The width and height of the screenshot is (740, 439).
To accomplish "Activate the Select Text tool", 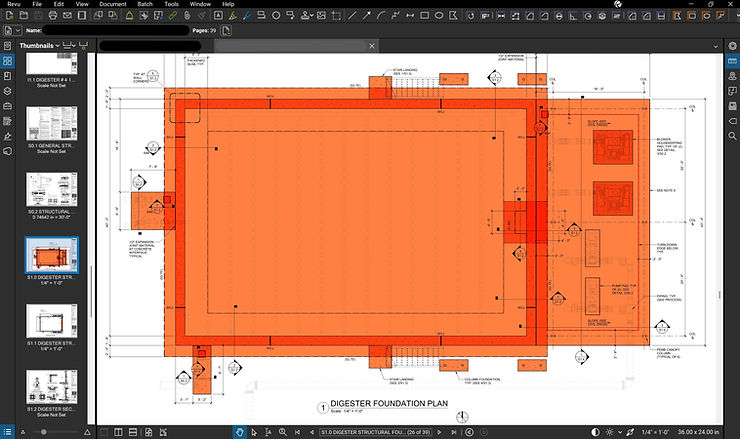I will point(268,432).
